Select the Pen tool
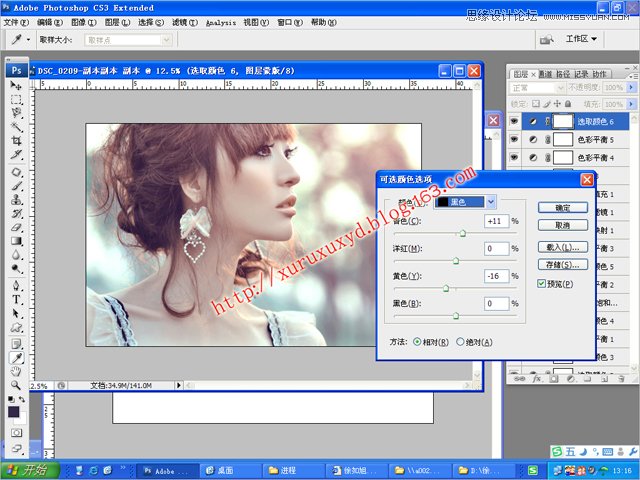Viewport: 640px width, 480px height. coord(16,285)
